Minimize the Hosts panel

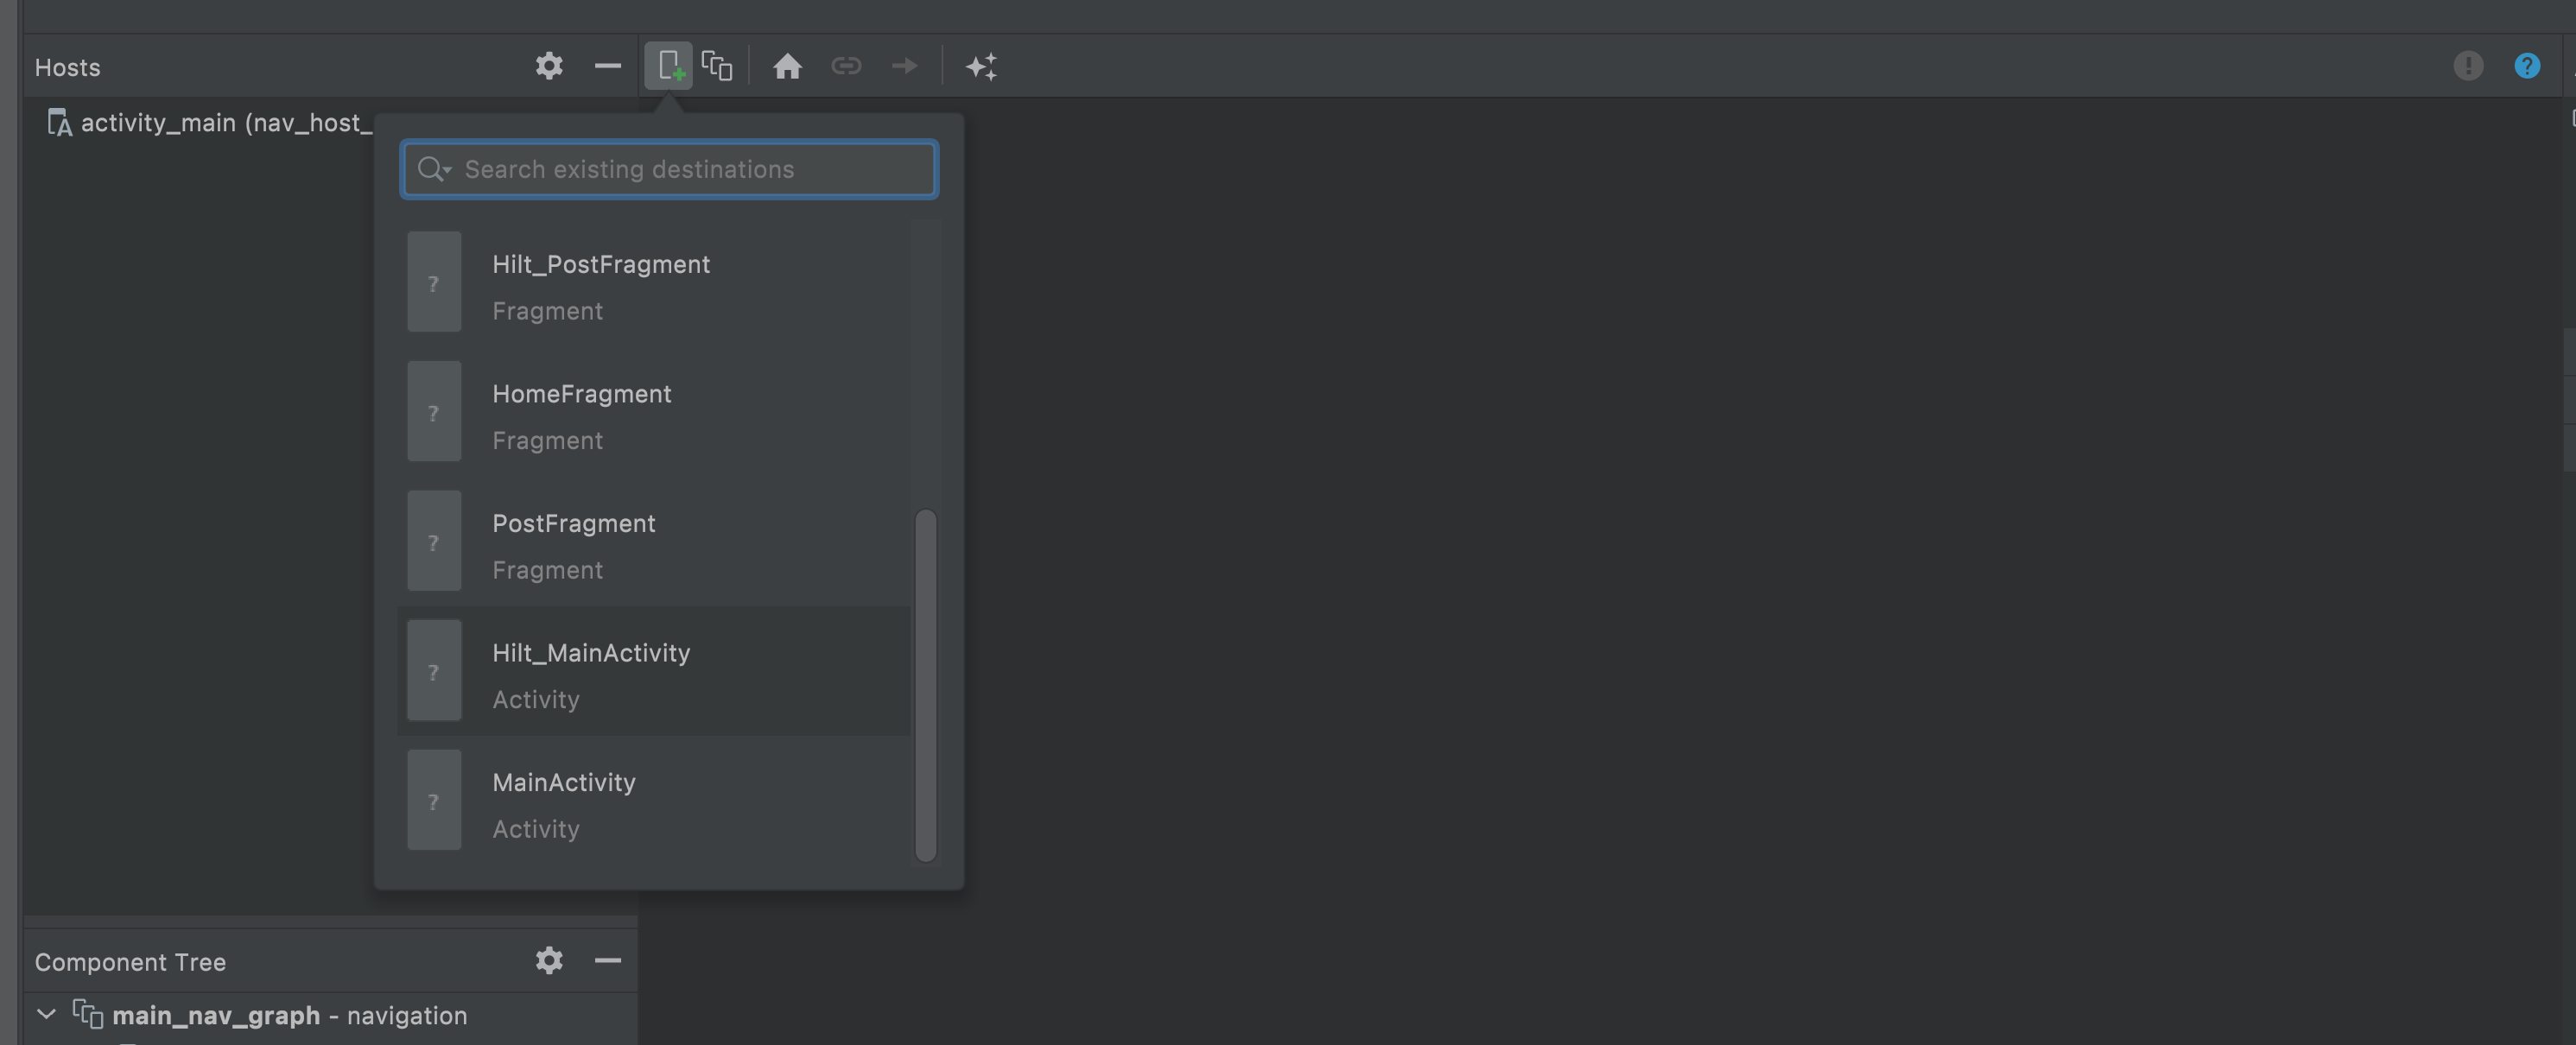pos(607,66)
